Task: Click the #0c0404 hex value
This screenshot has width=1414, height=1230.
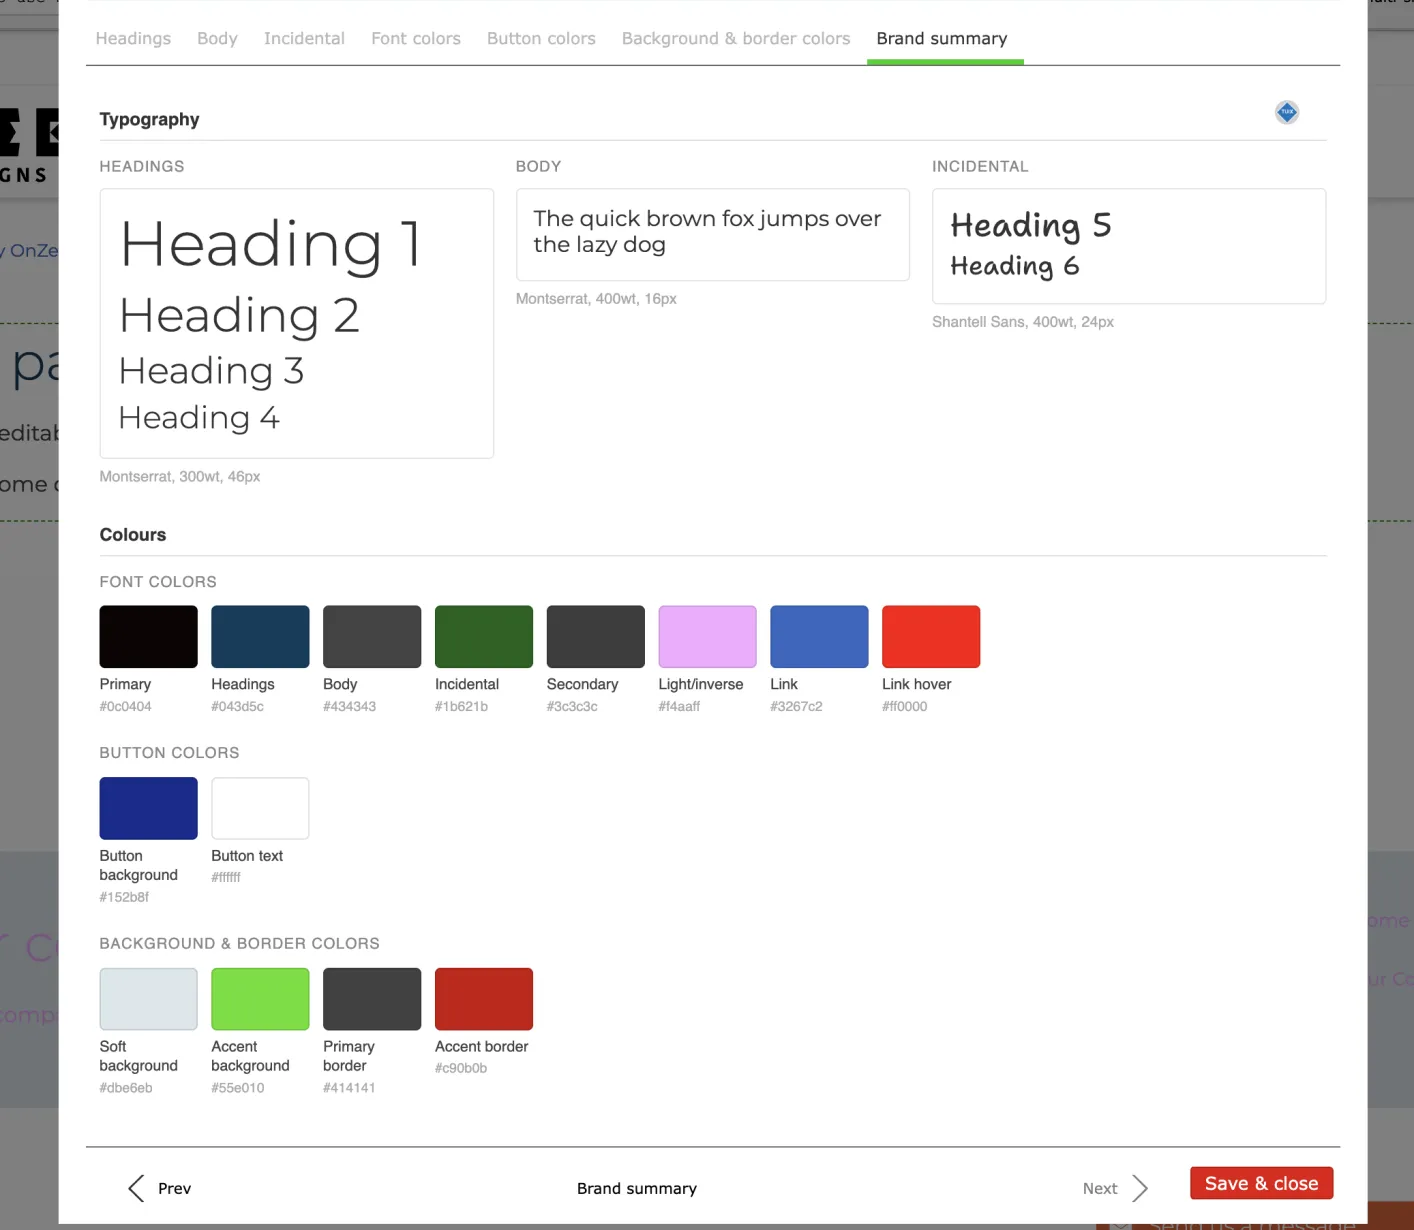Action: (125, 706)
